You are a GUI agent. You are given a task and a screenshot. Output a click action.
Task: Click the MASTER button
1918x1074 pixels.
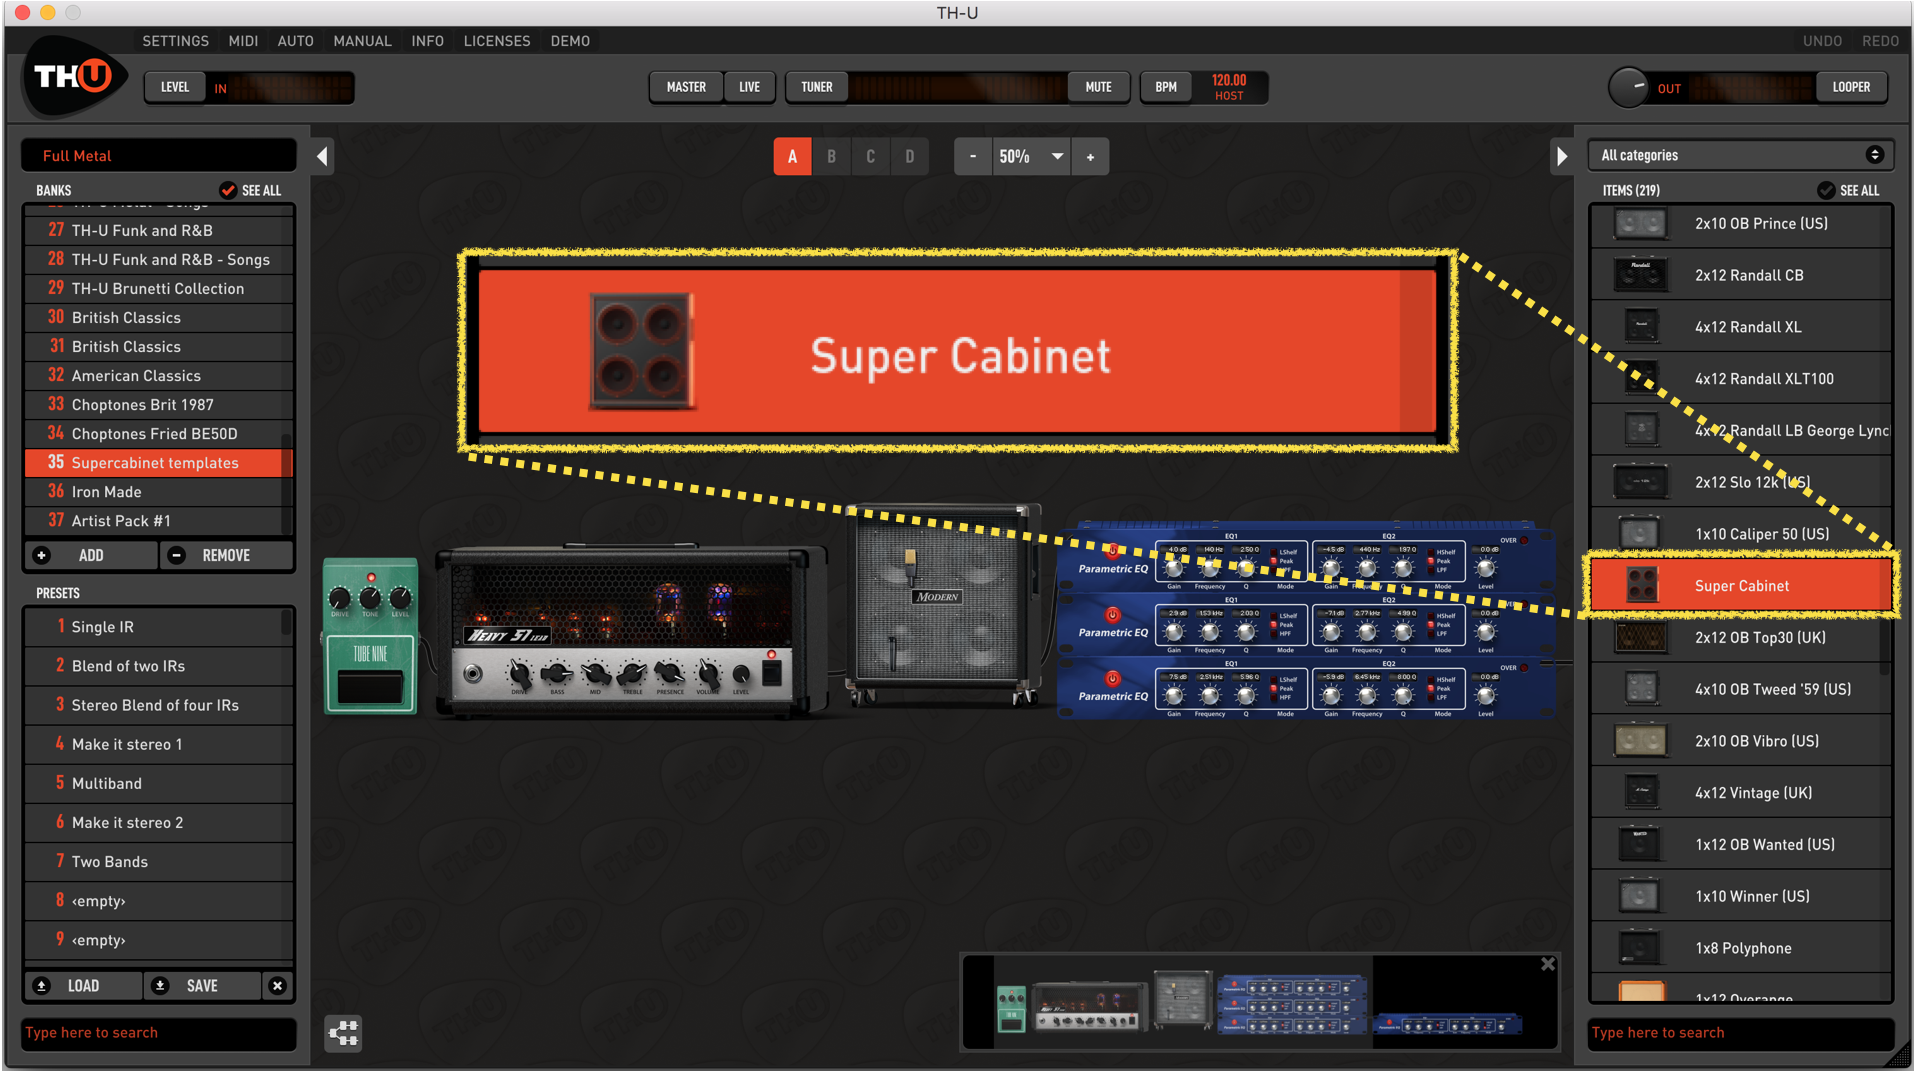[686, 87]
